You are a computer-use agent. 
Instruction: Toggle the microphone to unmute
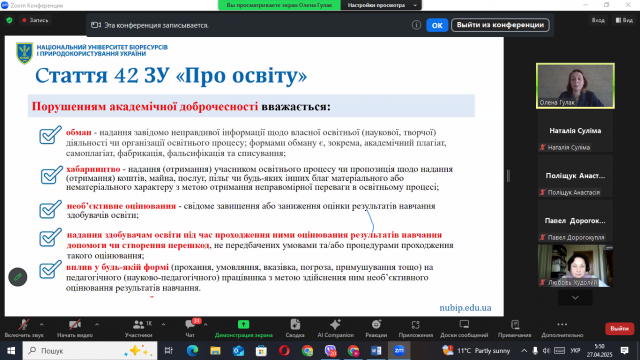(24, 325)
